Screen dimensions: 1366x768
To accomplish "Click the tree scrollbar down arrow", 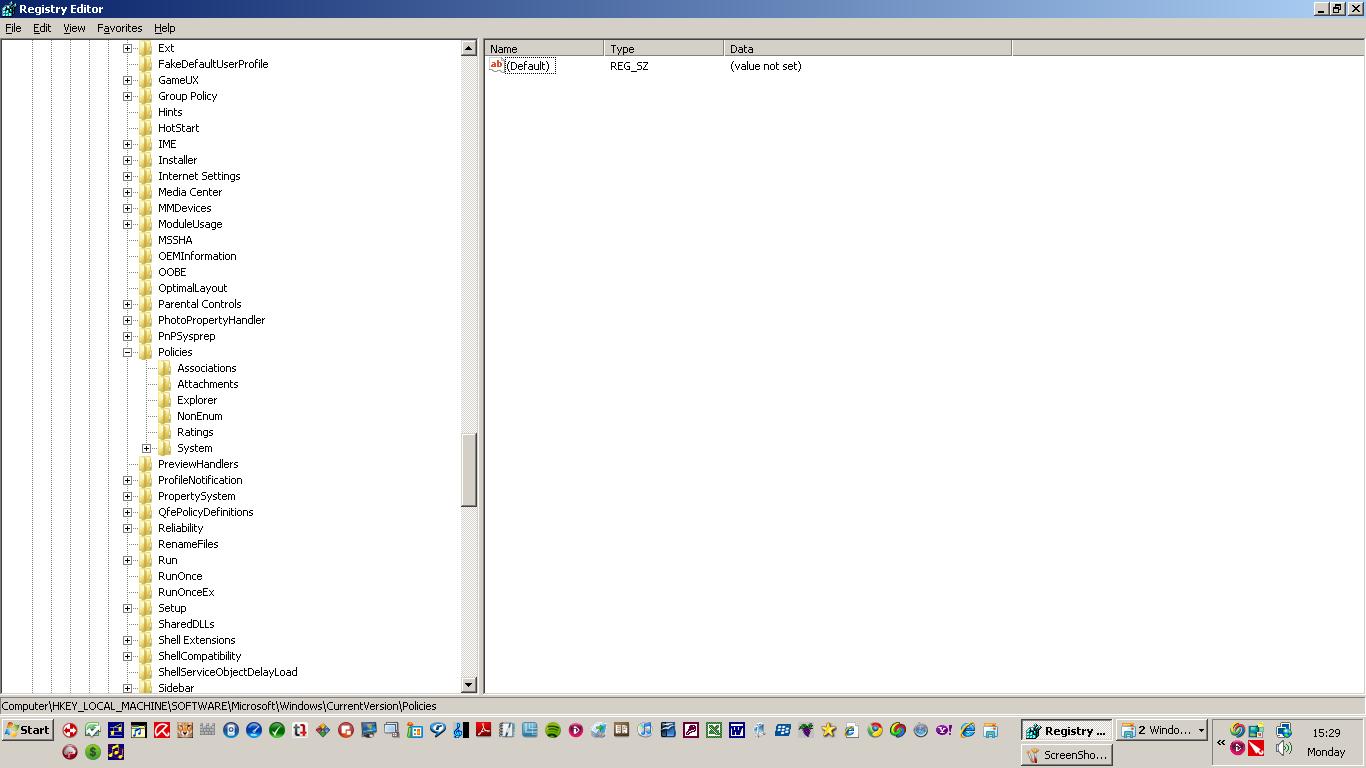I will click(469, 685).
